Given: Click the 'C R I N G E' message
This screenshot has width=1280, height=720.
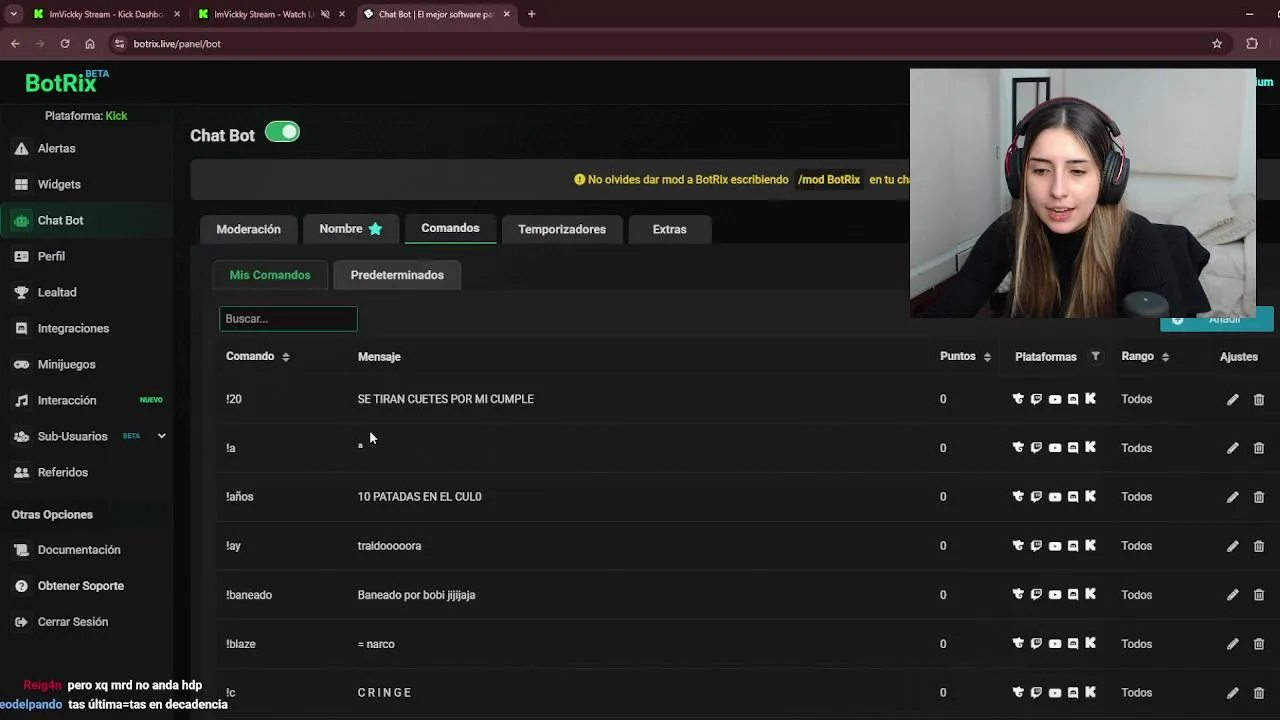Looking at the screenshot, I should (x=385, y=693).
